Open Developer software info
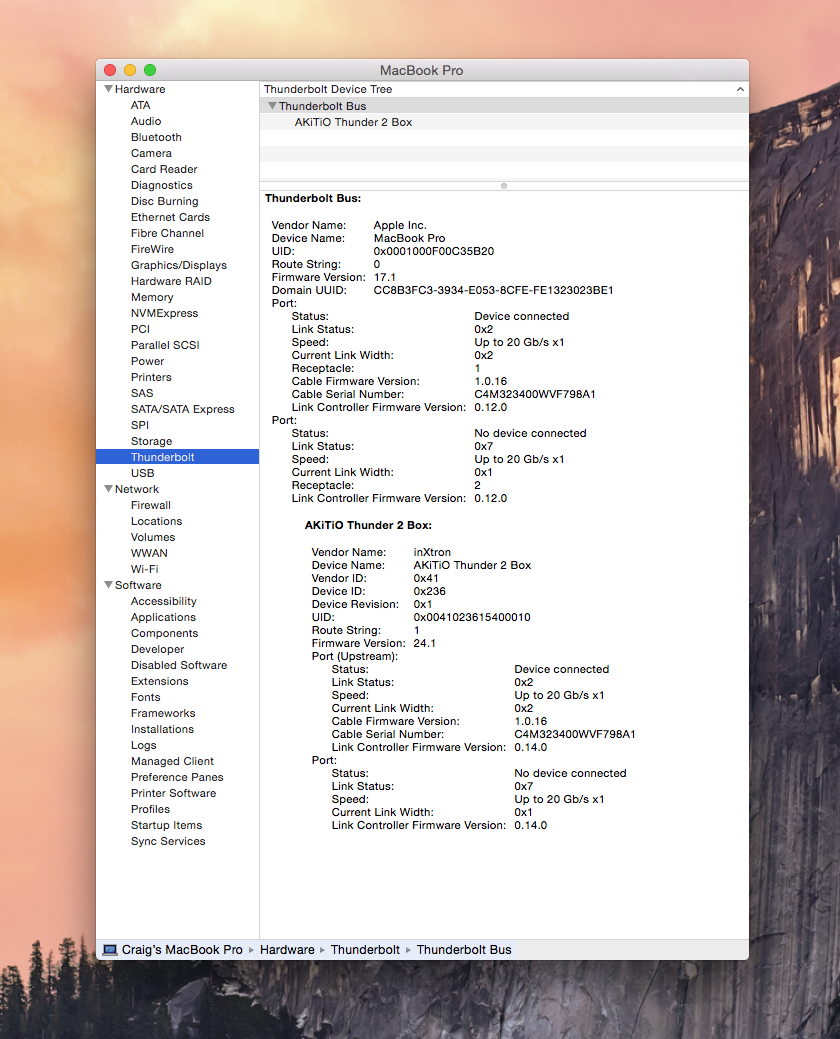Image resolution: width=840 pixels, height=1039 pixels. click(158, 649)
